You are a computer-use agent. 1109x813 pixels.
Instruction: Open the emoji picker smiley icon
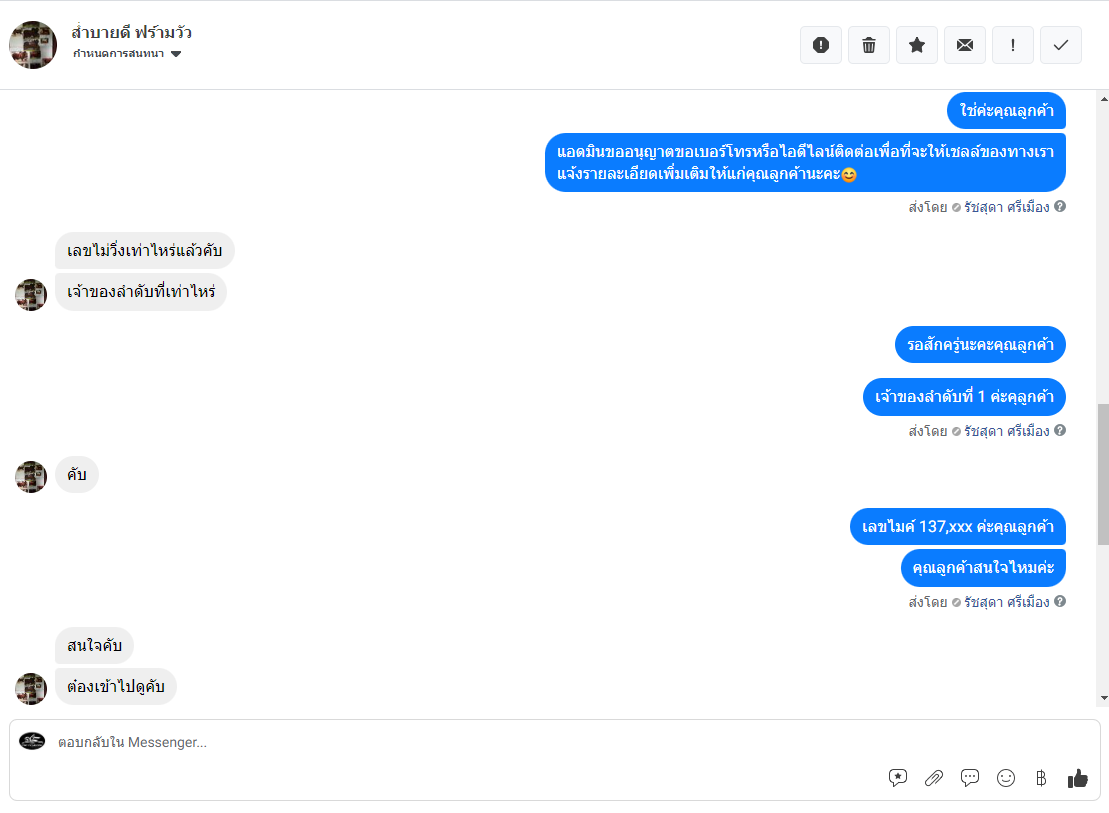[x=1006, y=778]
